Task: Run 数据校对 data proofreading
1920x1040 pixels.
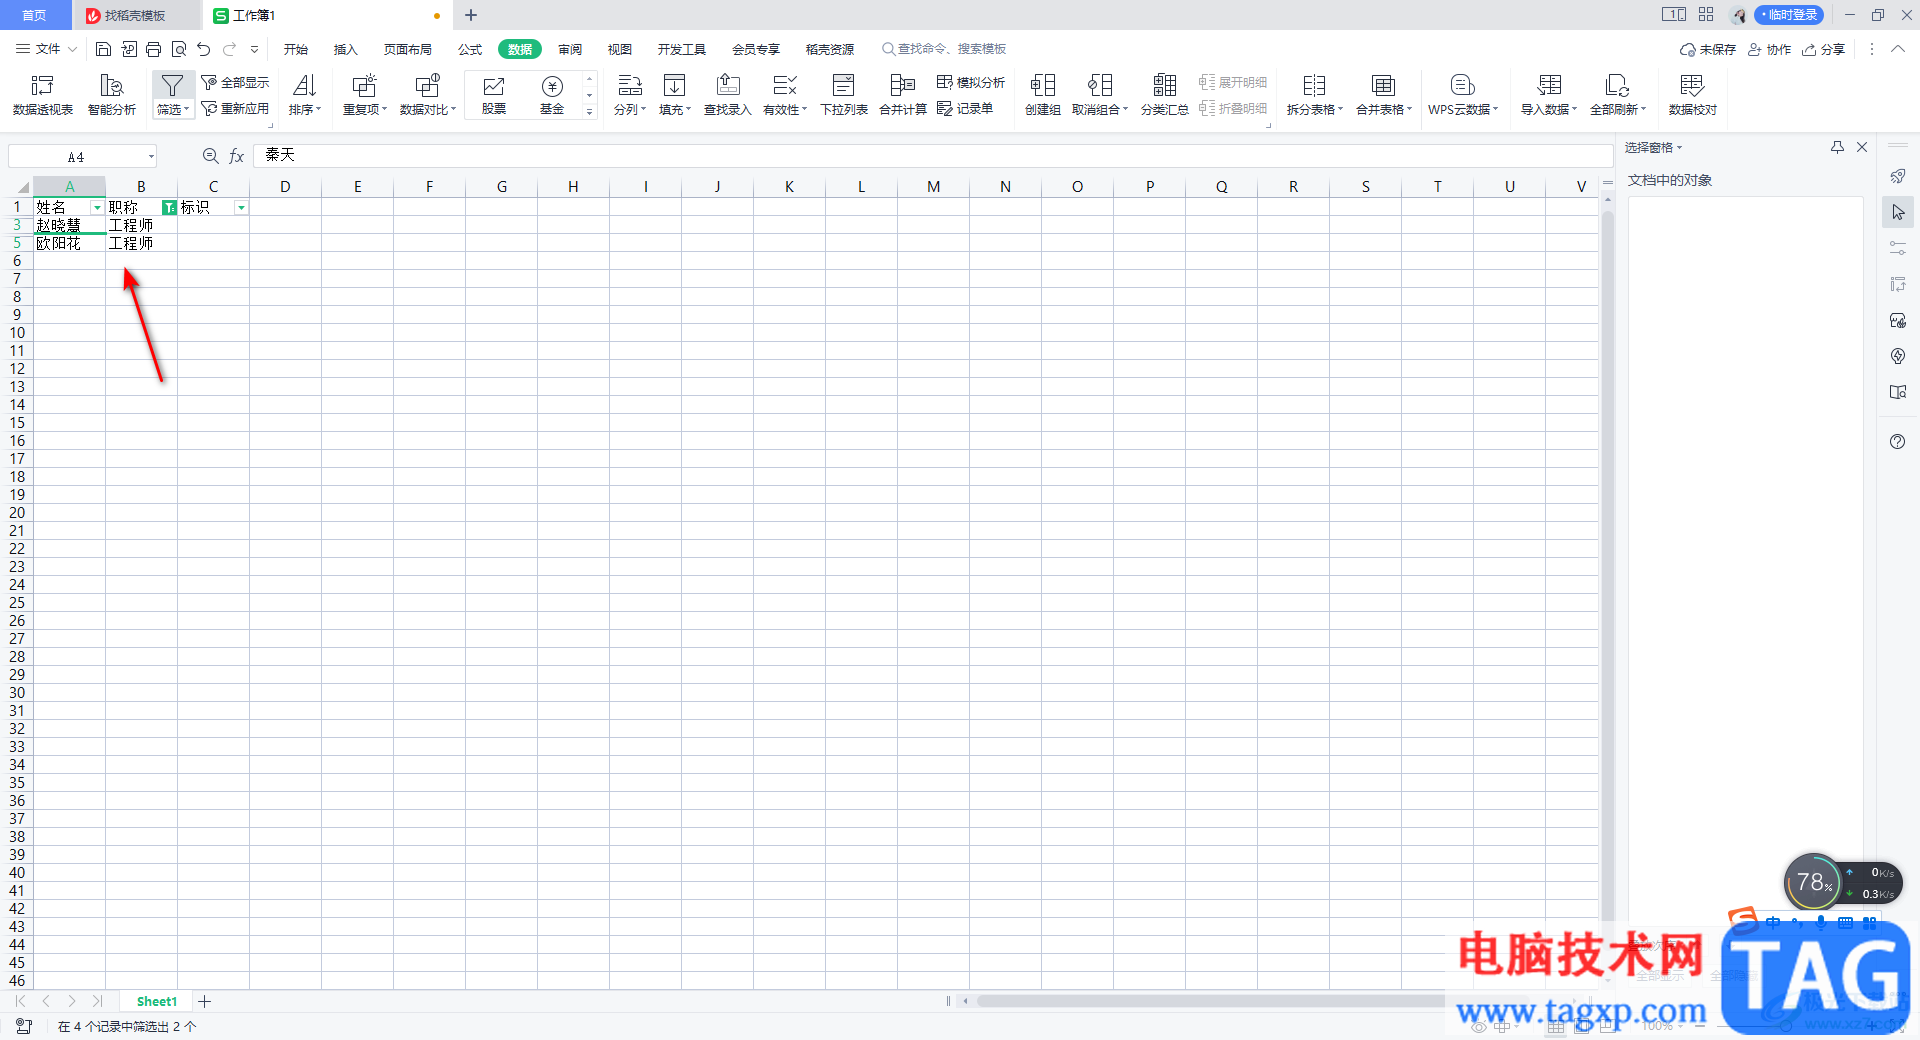Action: (x=1692, y=95)
